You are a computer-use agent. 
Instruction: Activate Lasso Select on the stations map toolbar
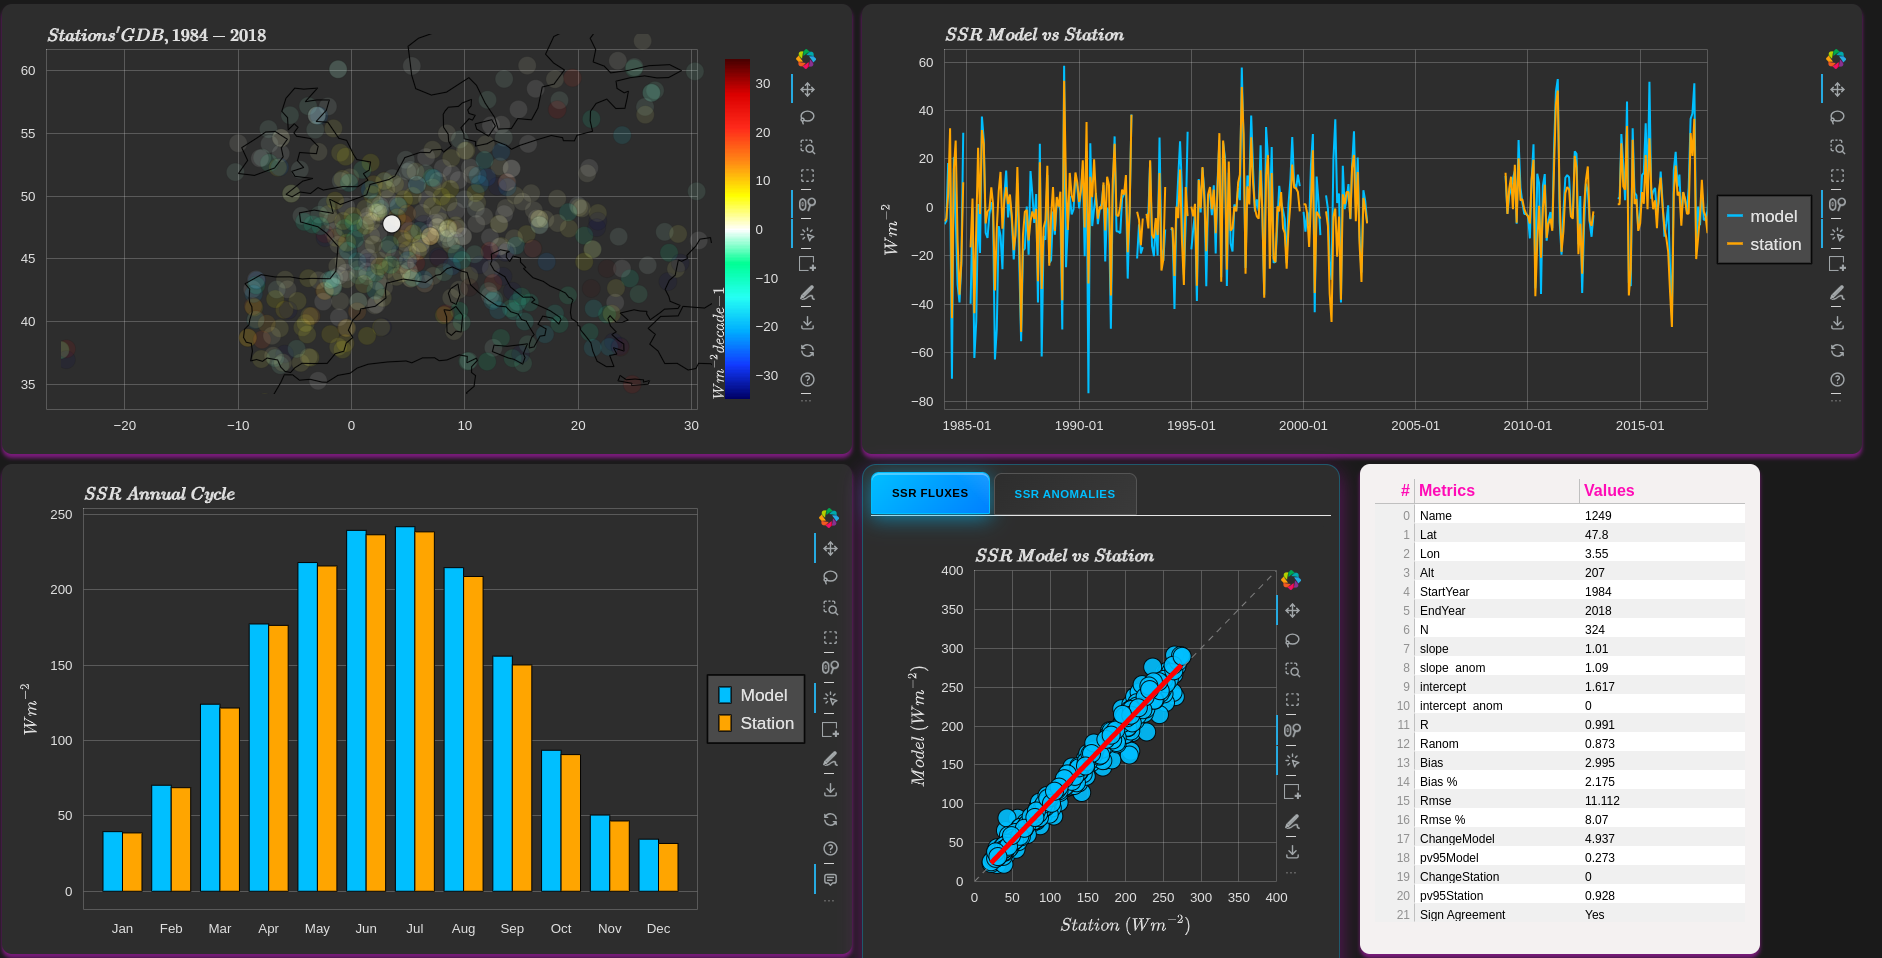(807, 118)
